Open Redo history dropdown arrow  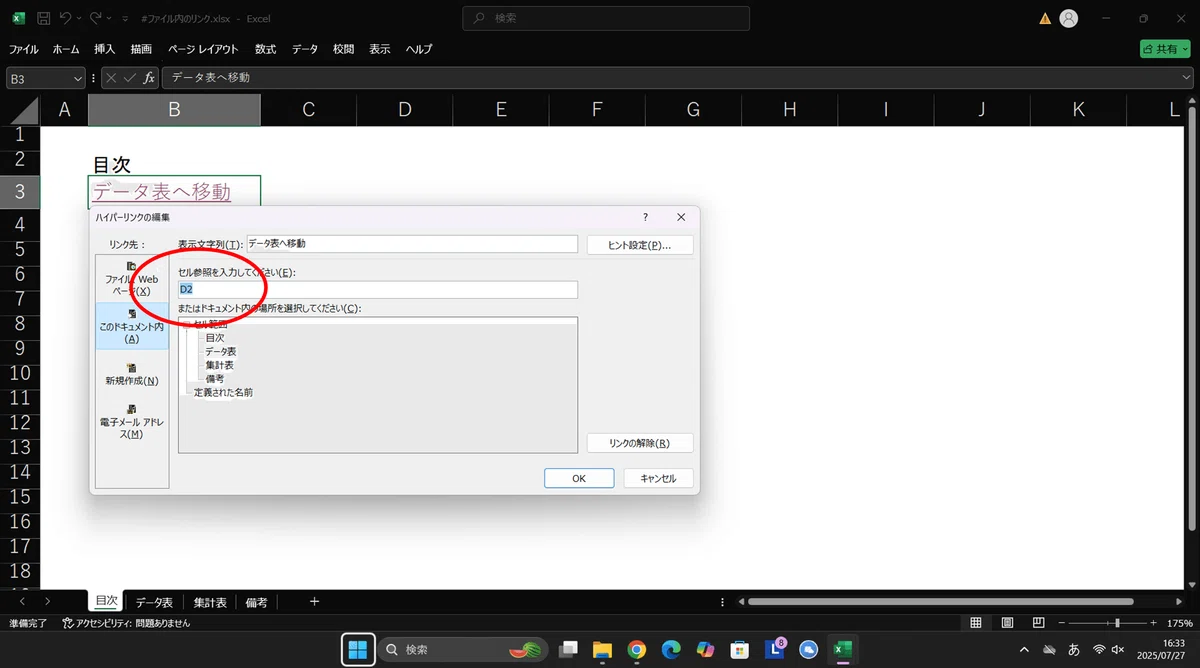pos(110,19)
